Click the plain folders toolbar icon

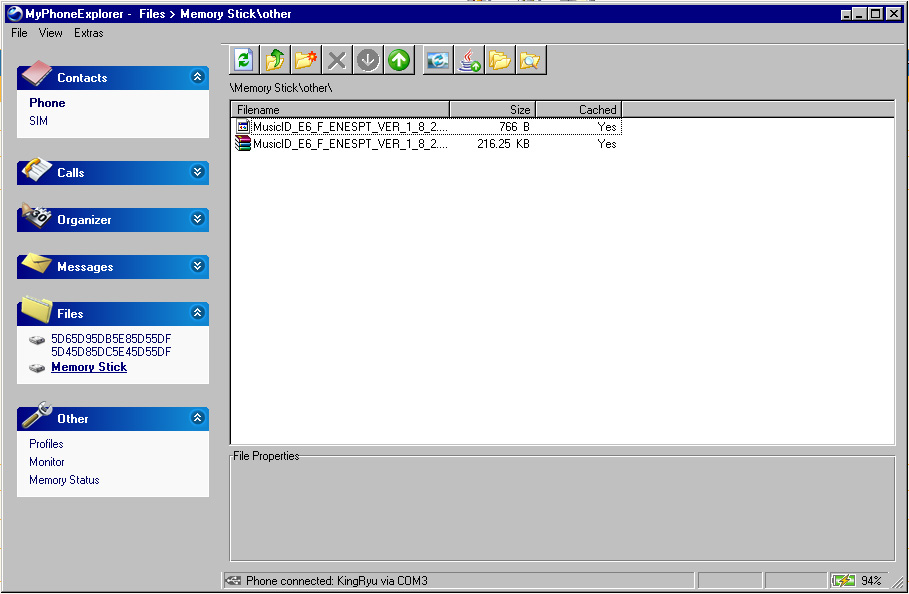[x=499, y=61]
